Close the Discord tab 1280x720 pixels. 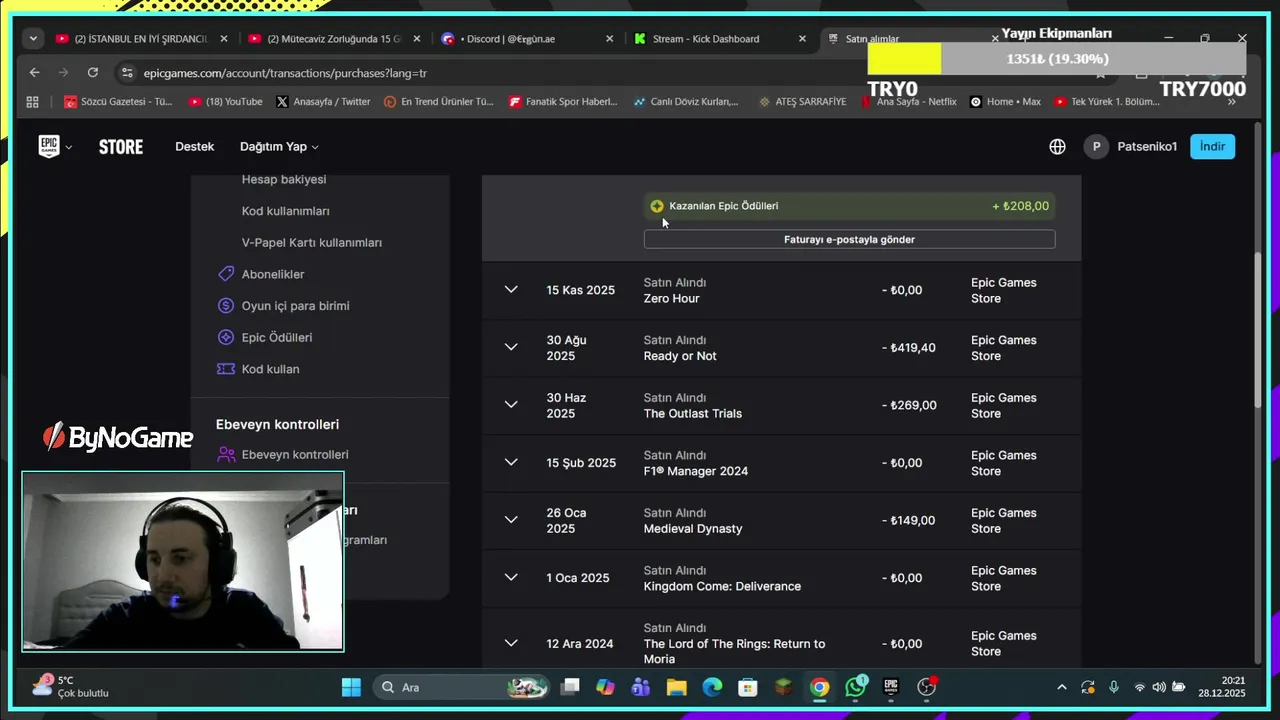[x=610, y=39]
